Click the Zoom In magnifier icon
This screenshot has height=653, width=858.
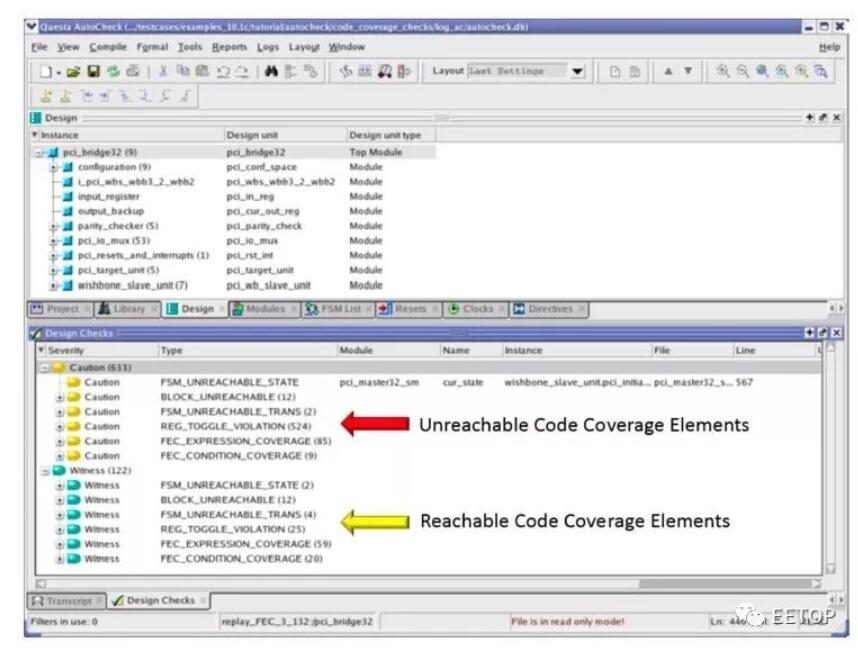click(723, 72)
